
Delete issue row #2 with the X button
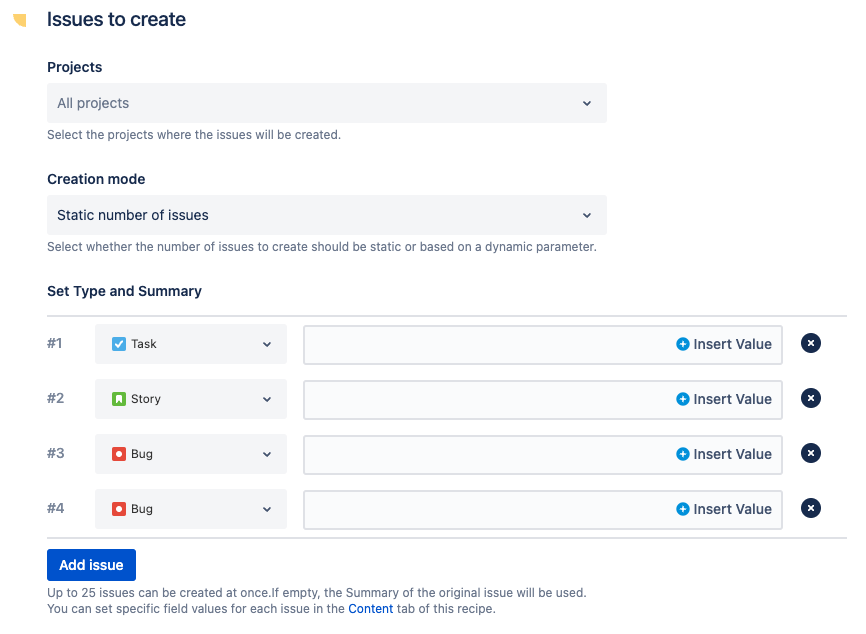coord(811,398)
